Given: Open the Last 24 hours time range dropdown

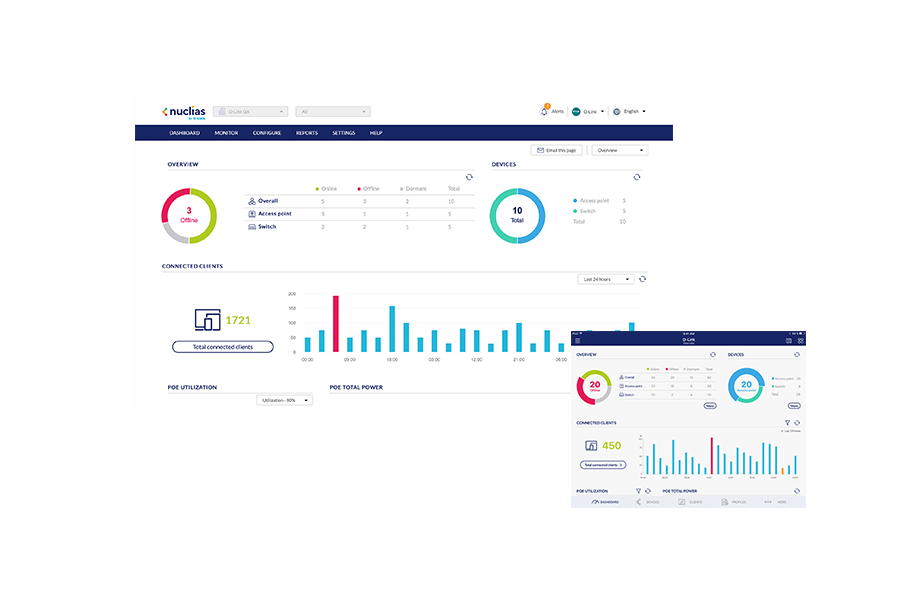Looking at the screenshot, I should click(x=607, y=279).
